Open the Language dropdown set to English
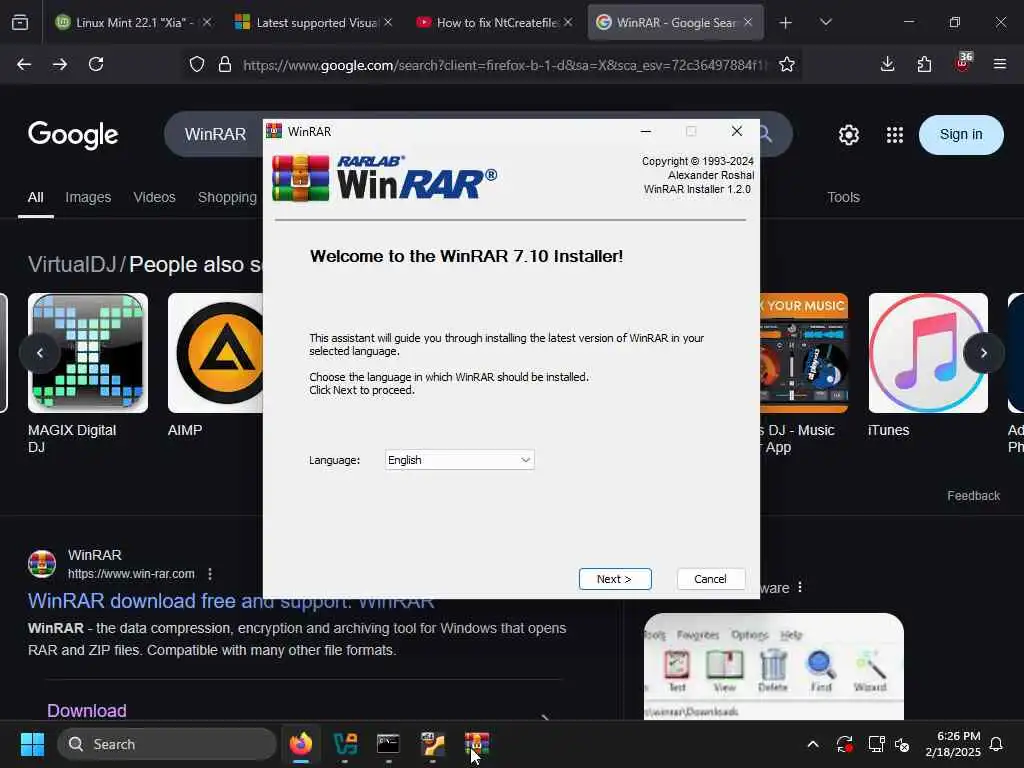 click(x=459, y=460)
